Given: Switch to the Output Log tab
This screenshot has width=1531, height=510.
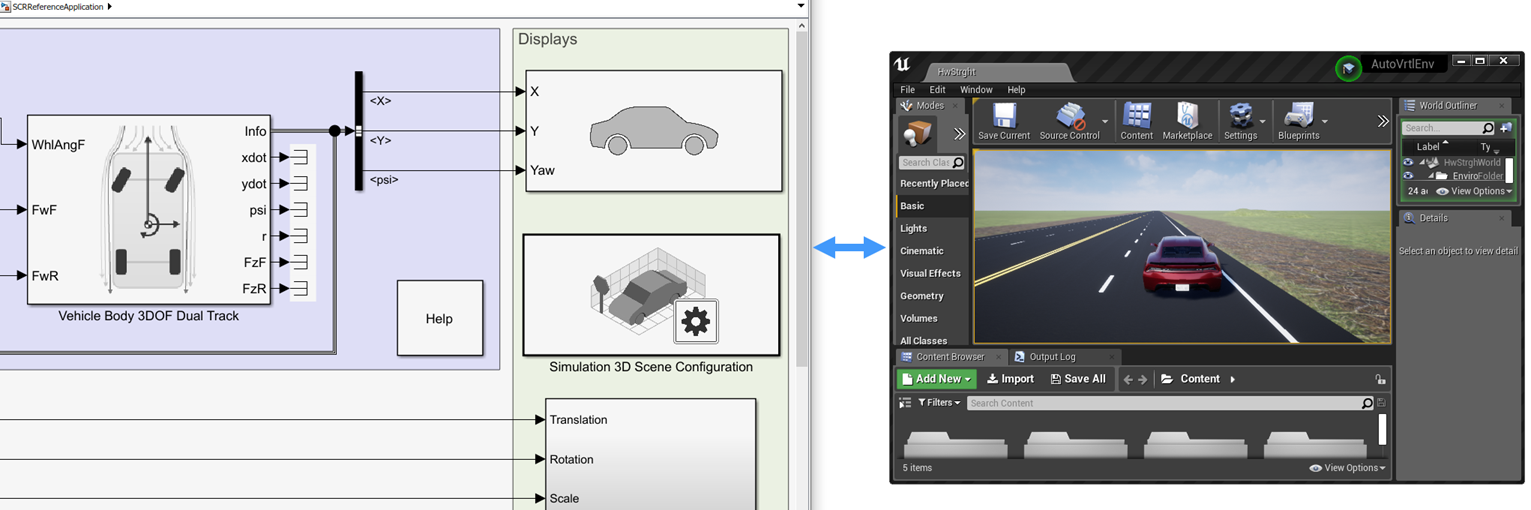Looking at the screenshot, I should 1051,357.
